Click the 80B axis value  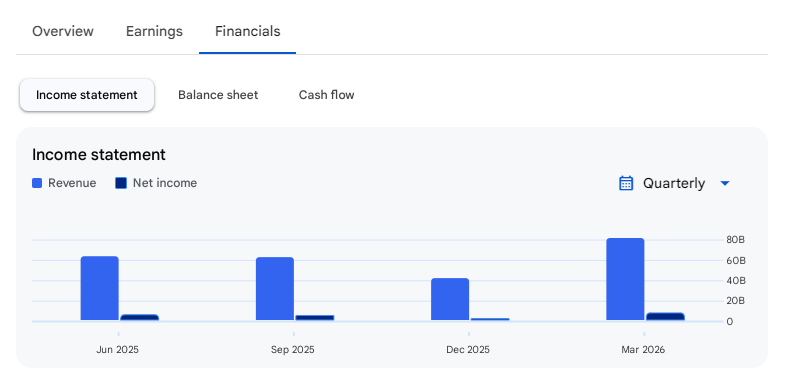[735, 240]
